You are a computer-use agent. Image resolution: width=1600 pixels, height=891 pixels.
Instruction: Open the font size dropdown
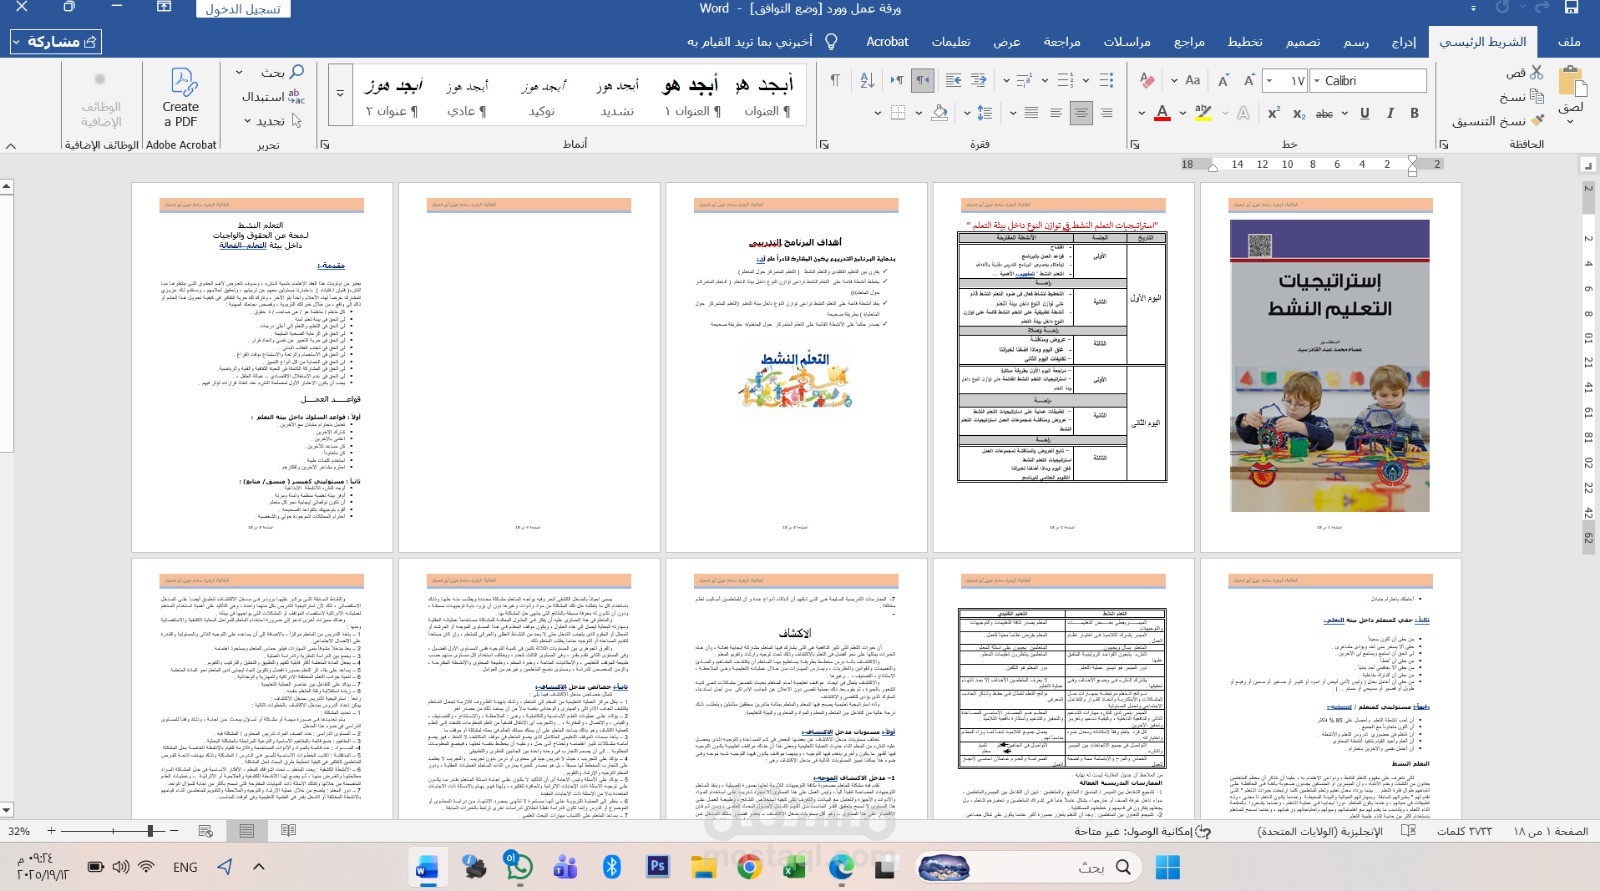tap(1270, 80)
